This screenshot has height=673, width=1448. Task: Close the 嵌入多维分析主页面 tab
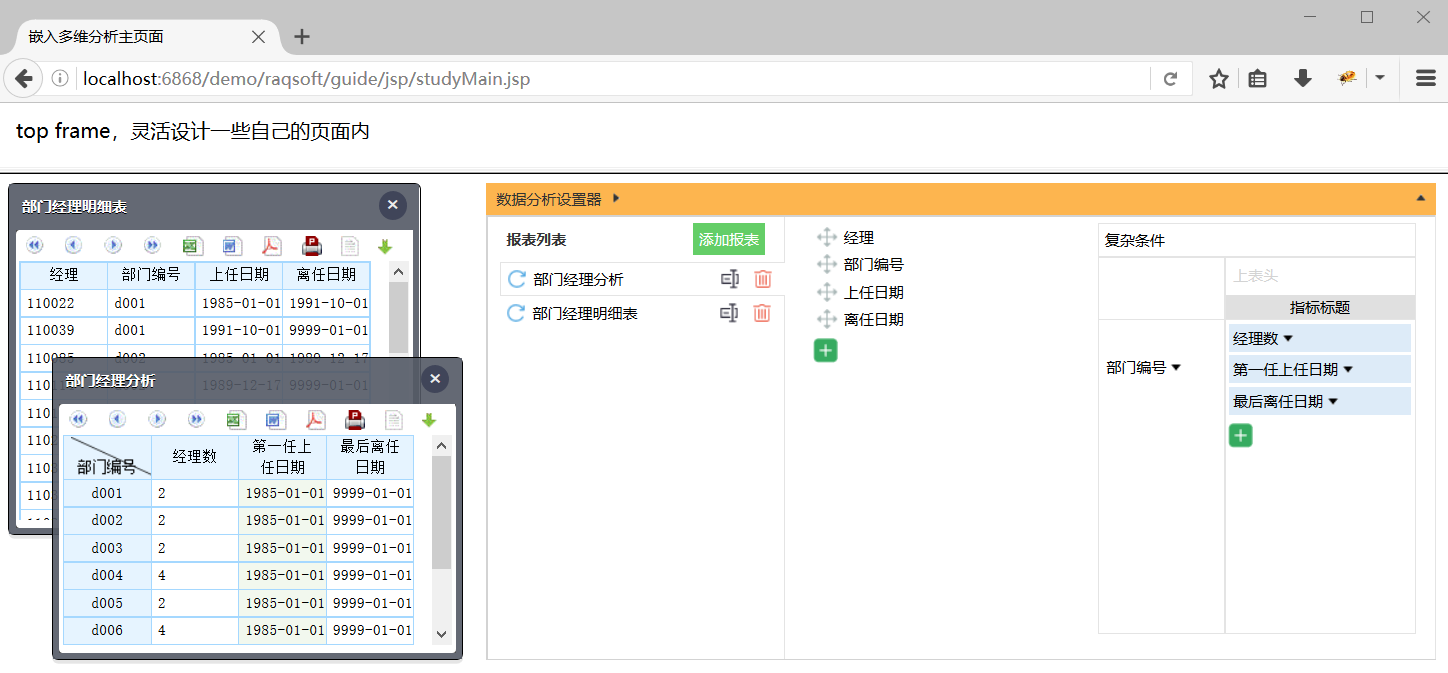(x=258, y=37)
